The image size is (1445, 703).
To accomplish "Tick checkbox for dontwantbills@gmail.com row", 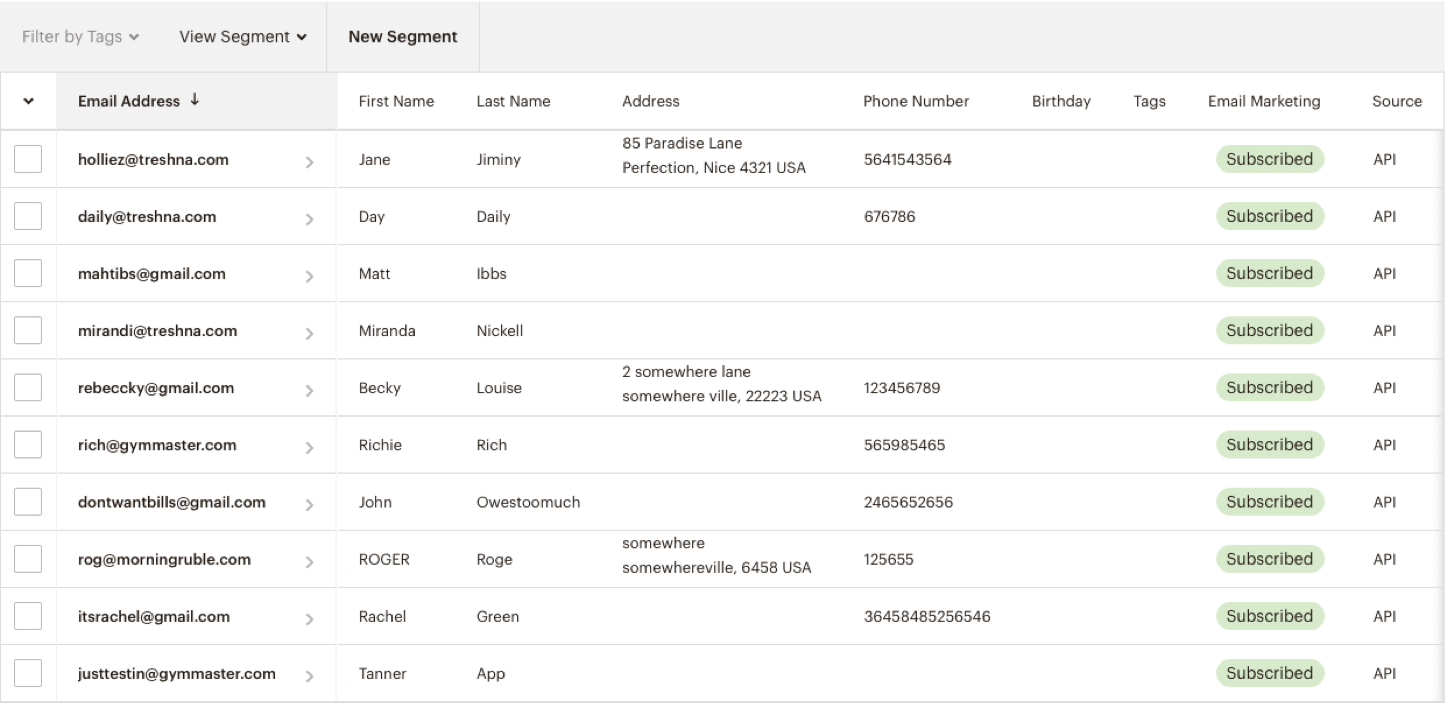I will (x=28, y=502).
